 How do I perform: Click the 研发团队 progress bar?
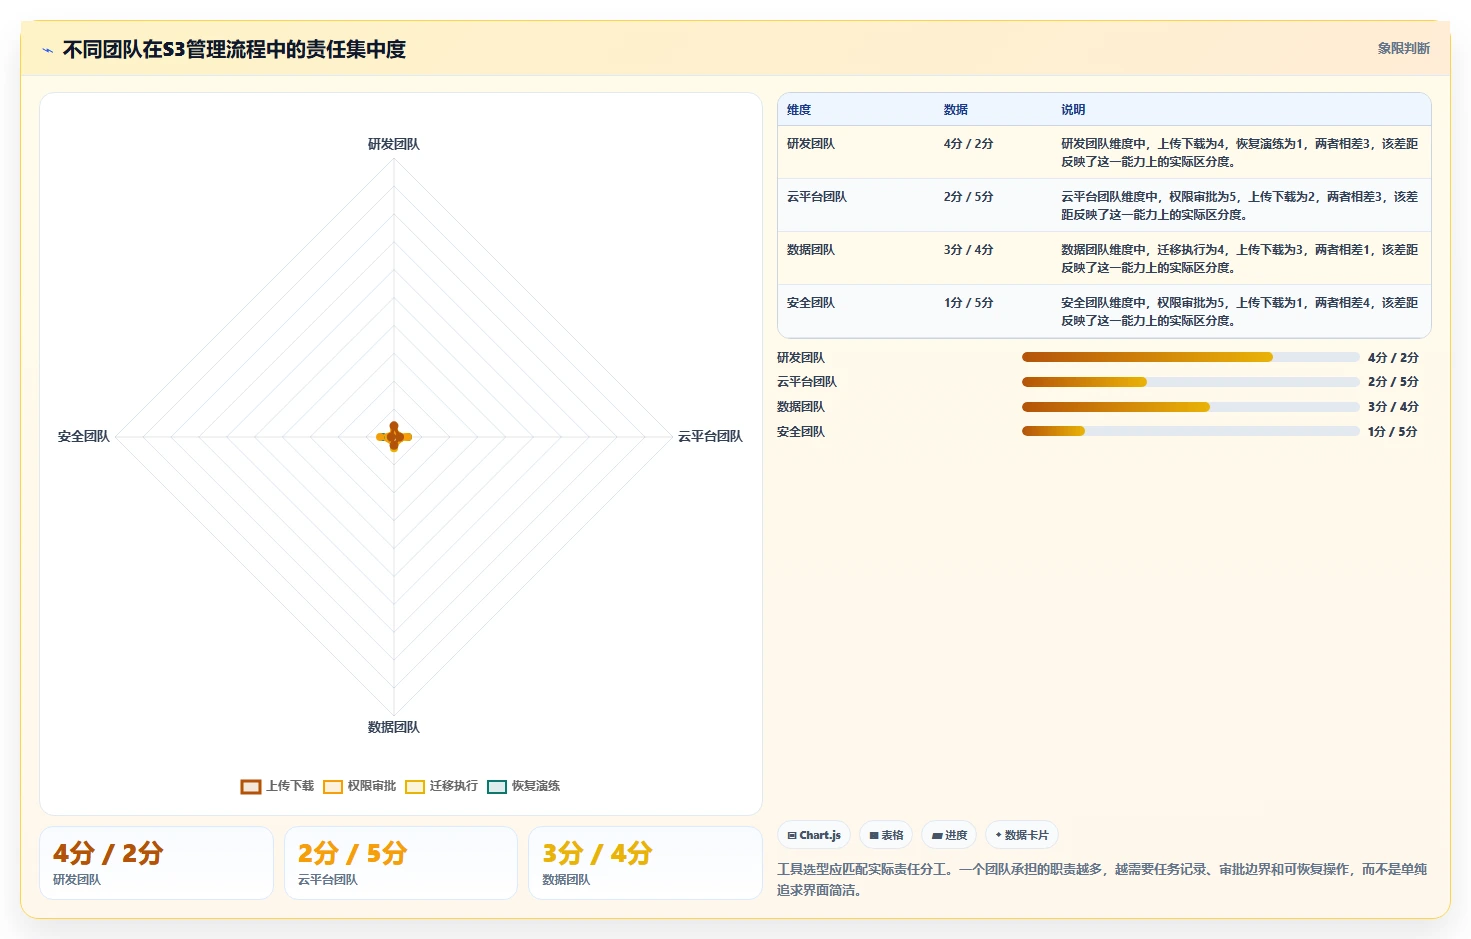1190,357
